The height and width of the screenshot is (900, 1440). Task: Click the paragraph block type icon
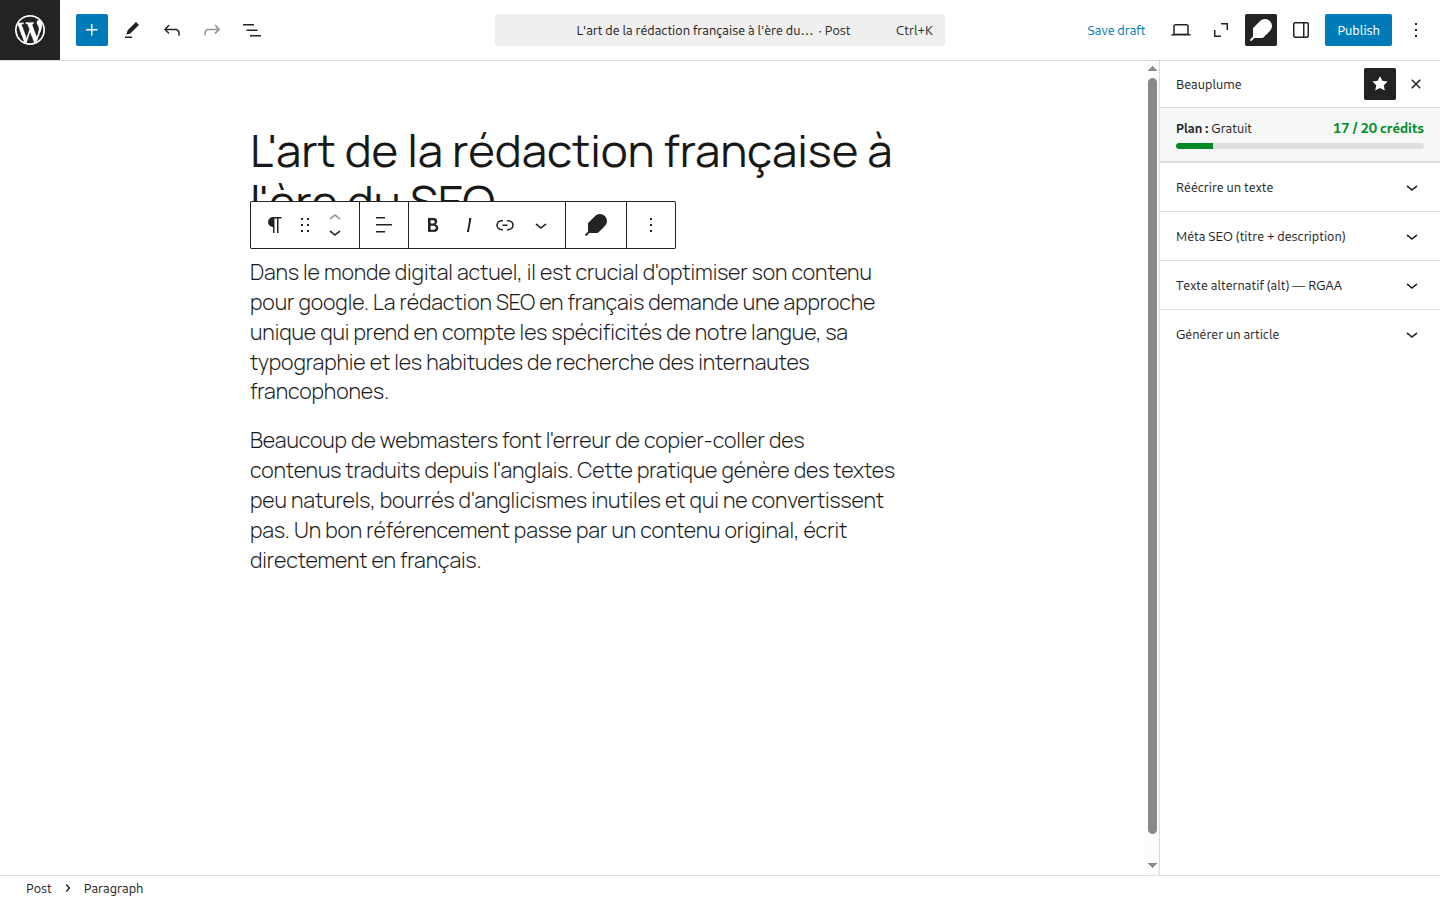click(x=275, y=225)
